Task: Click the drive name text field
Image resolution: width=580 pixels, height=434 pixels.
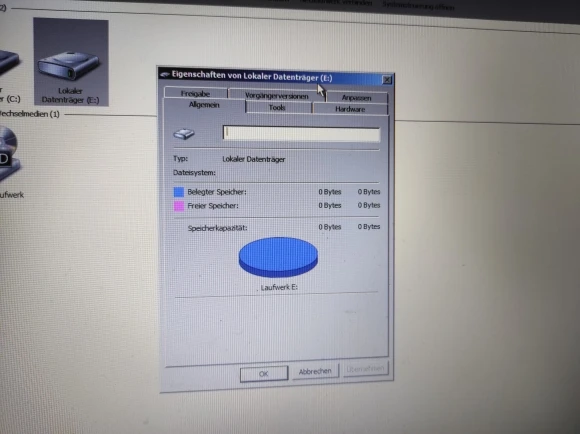Action: point(301,134)
